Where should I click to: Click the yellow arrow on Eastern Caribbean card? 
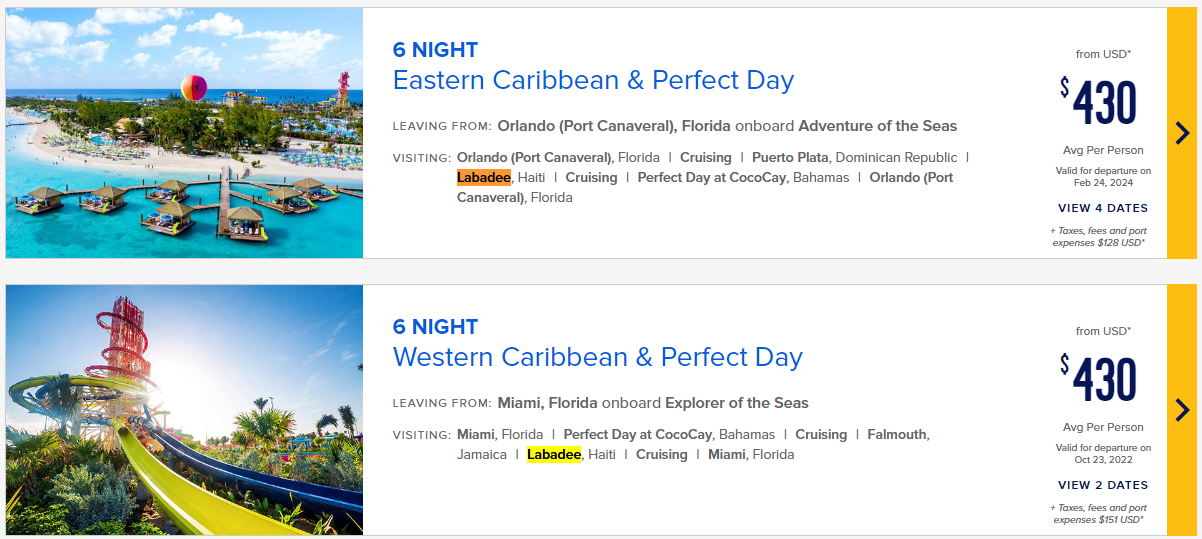point(1181,133)
